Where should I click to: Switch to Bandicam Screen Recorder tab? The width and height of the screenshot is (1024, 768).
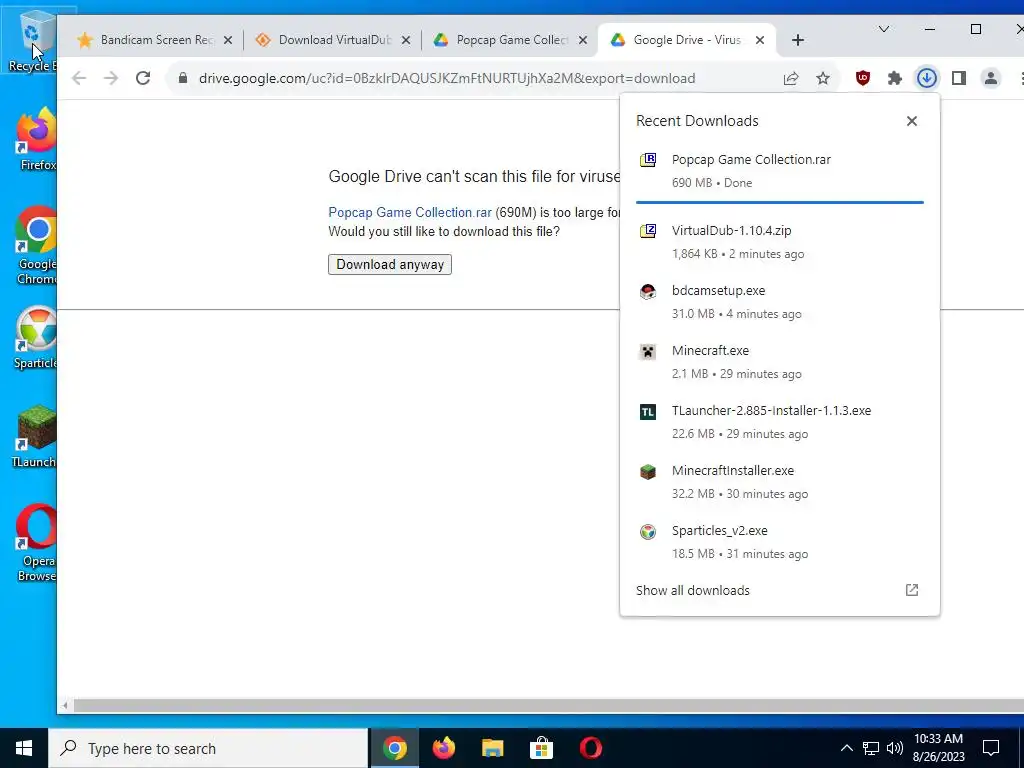(x=154, y=40)
